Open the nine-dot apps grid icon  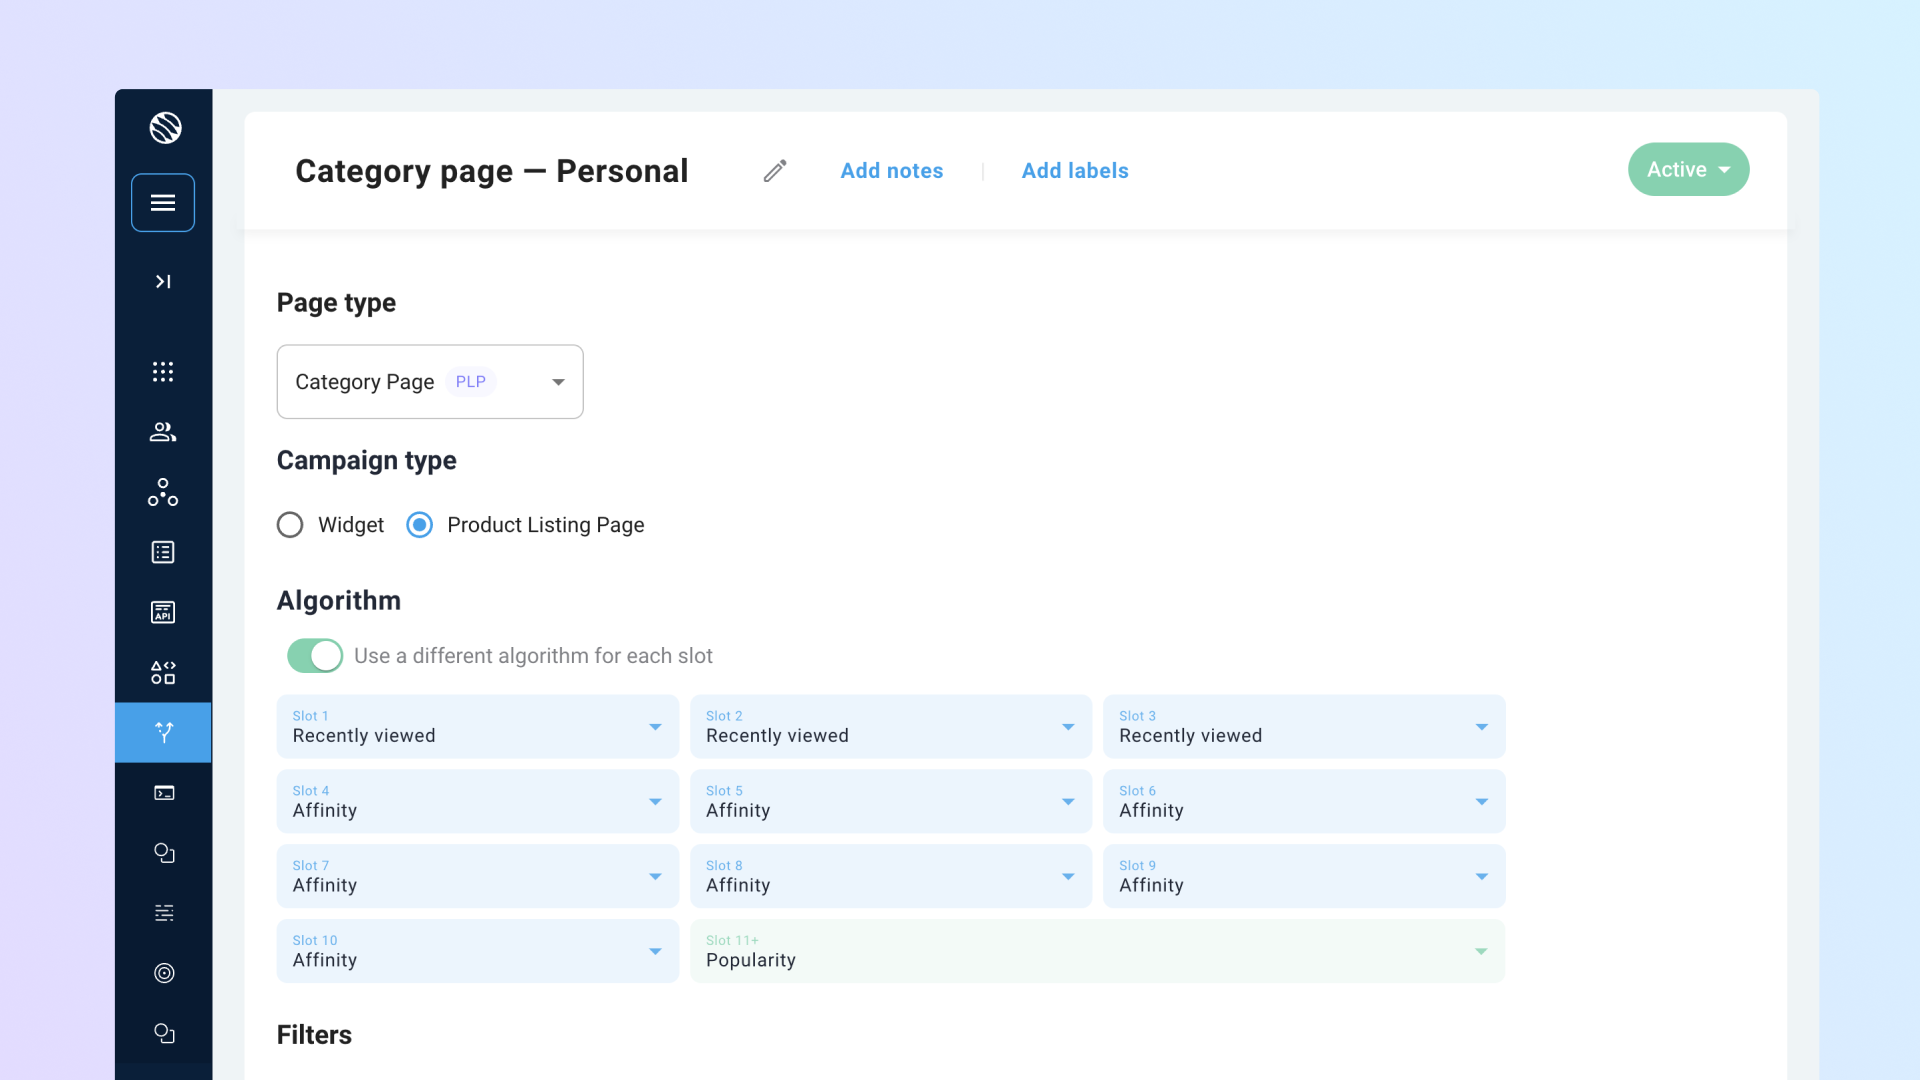tap(163, 372)
